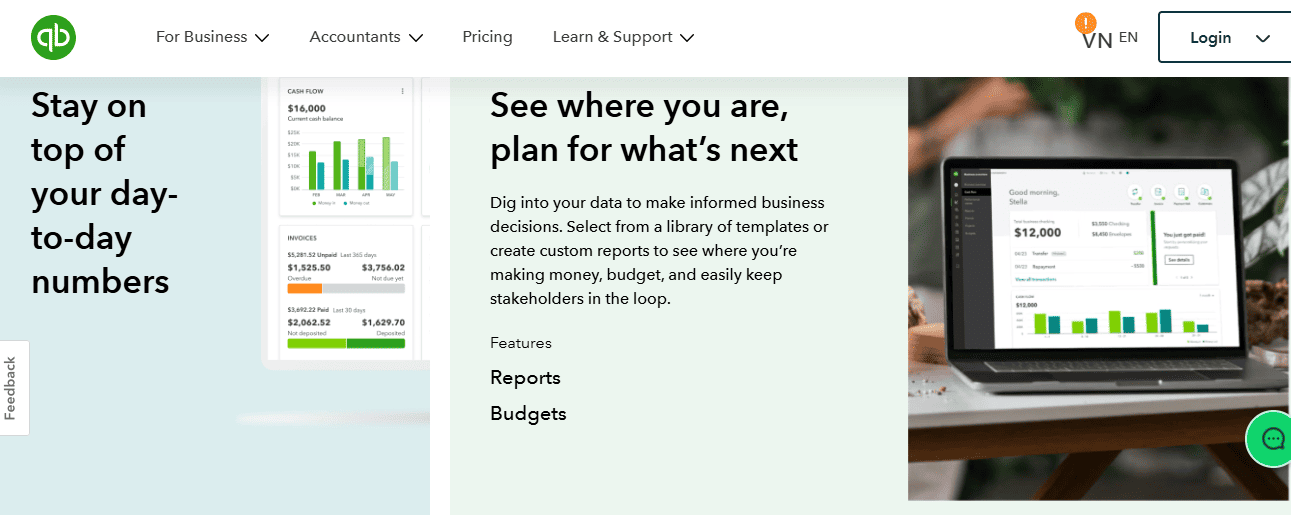Open the three-dot menu on Cash Flow card

tap(403, 91)
